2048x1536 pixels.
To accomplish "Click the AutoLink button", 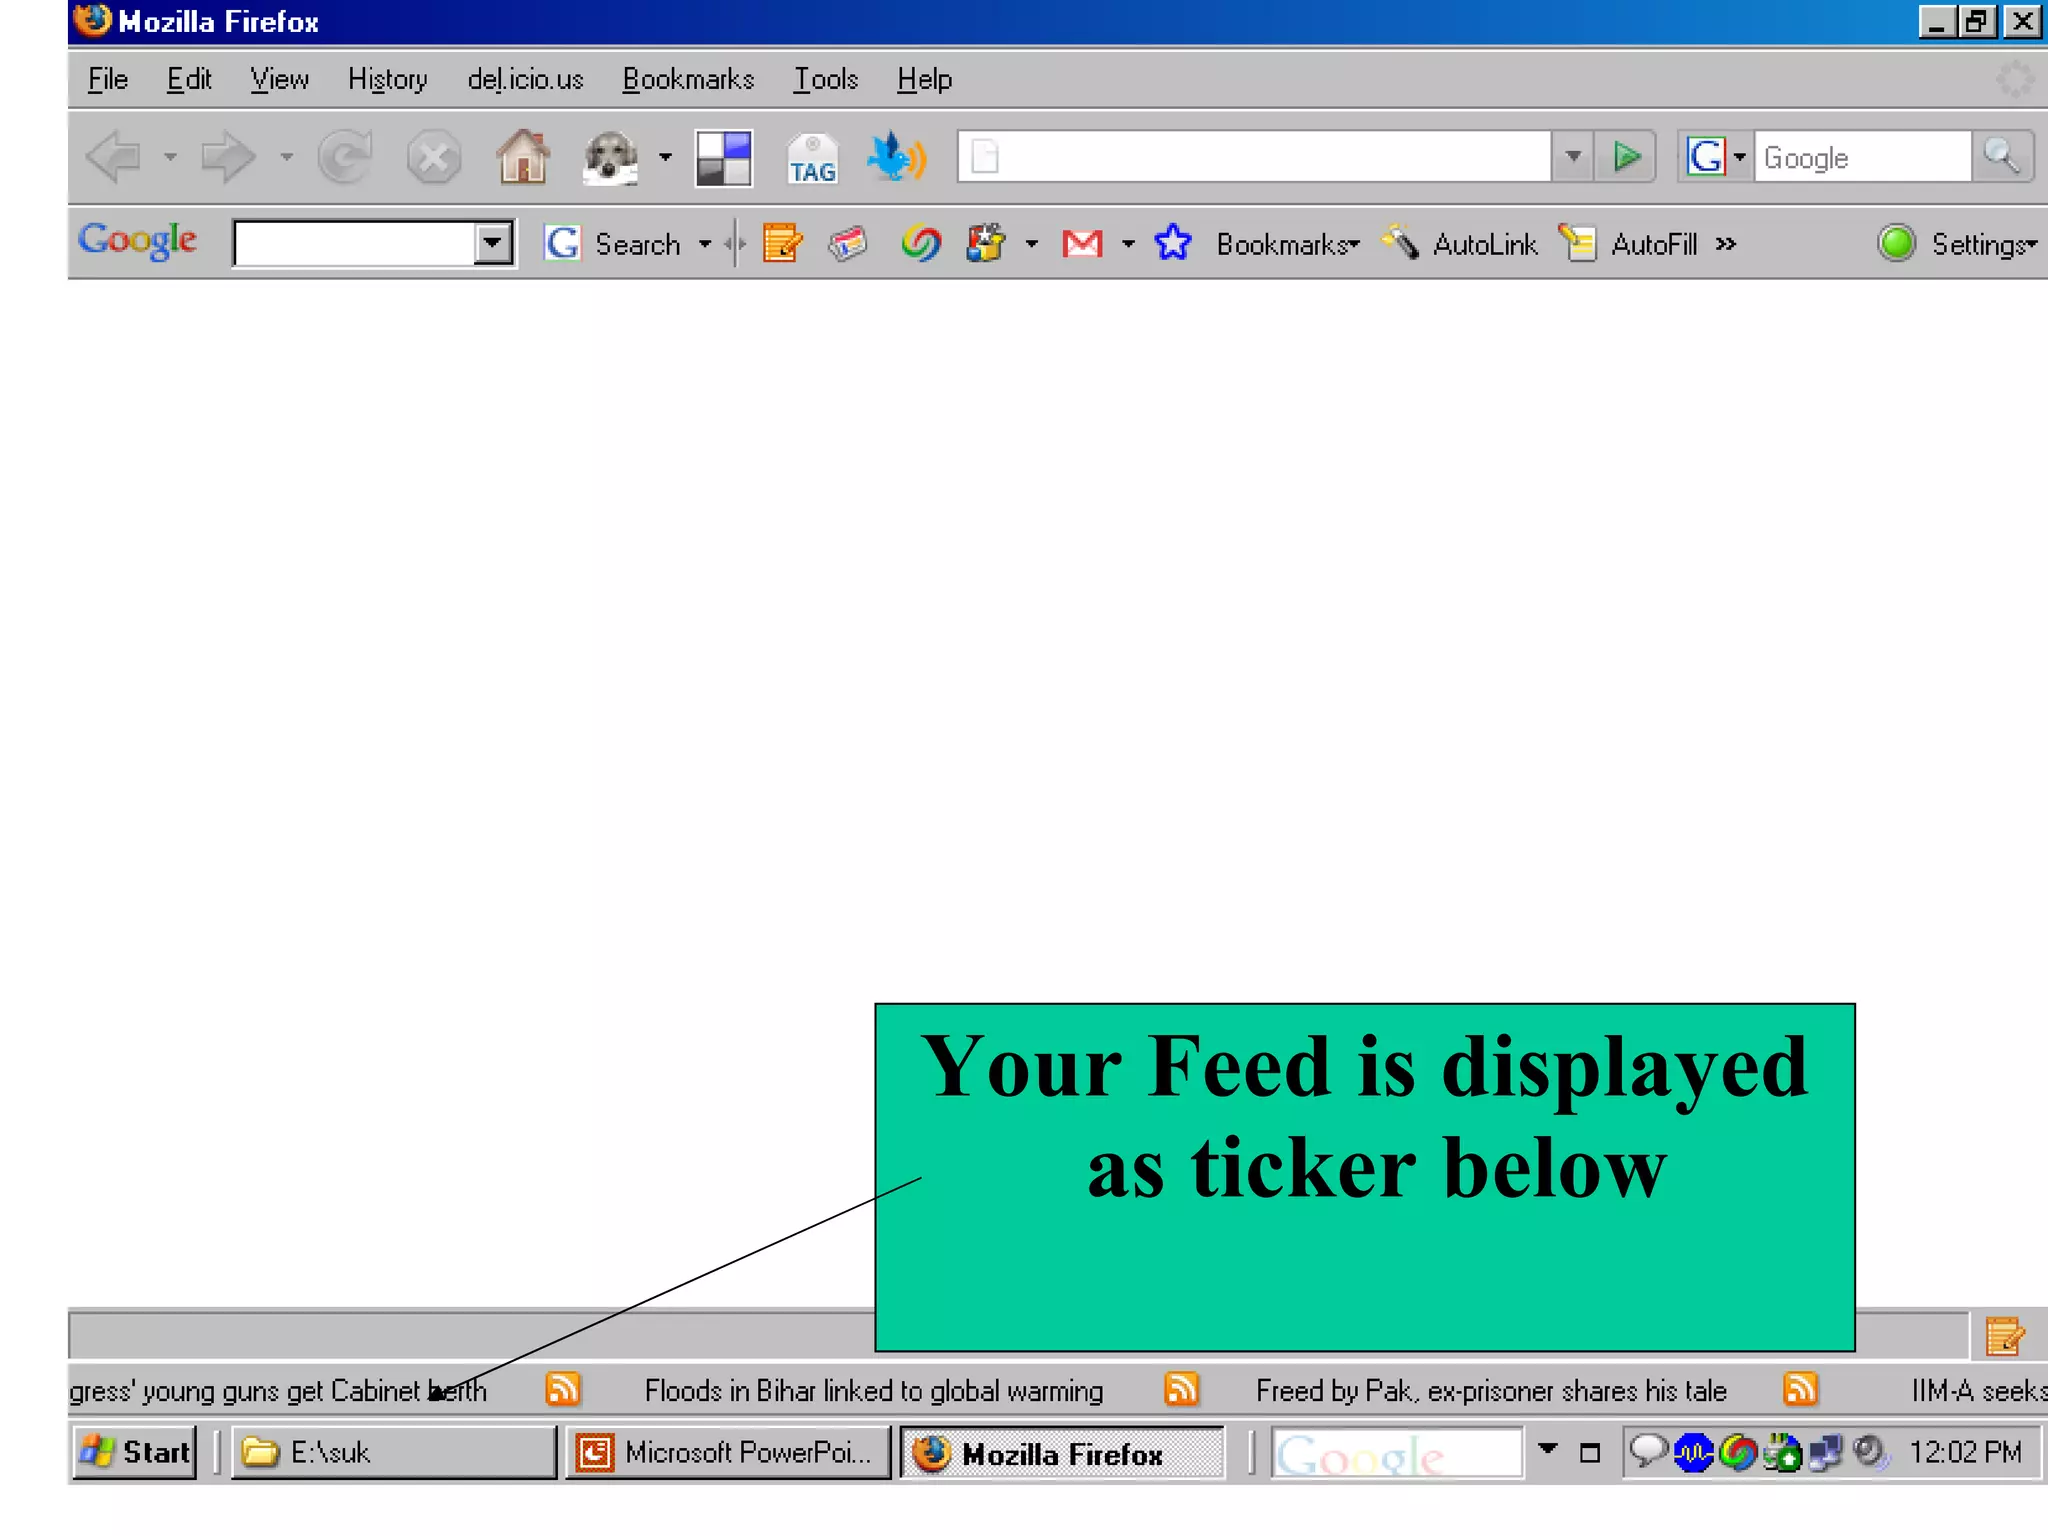I will pyautogui.click(x=1460, y=244).
